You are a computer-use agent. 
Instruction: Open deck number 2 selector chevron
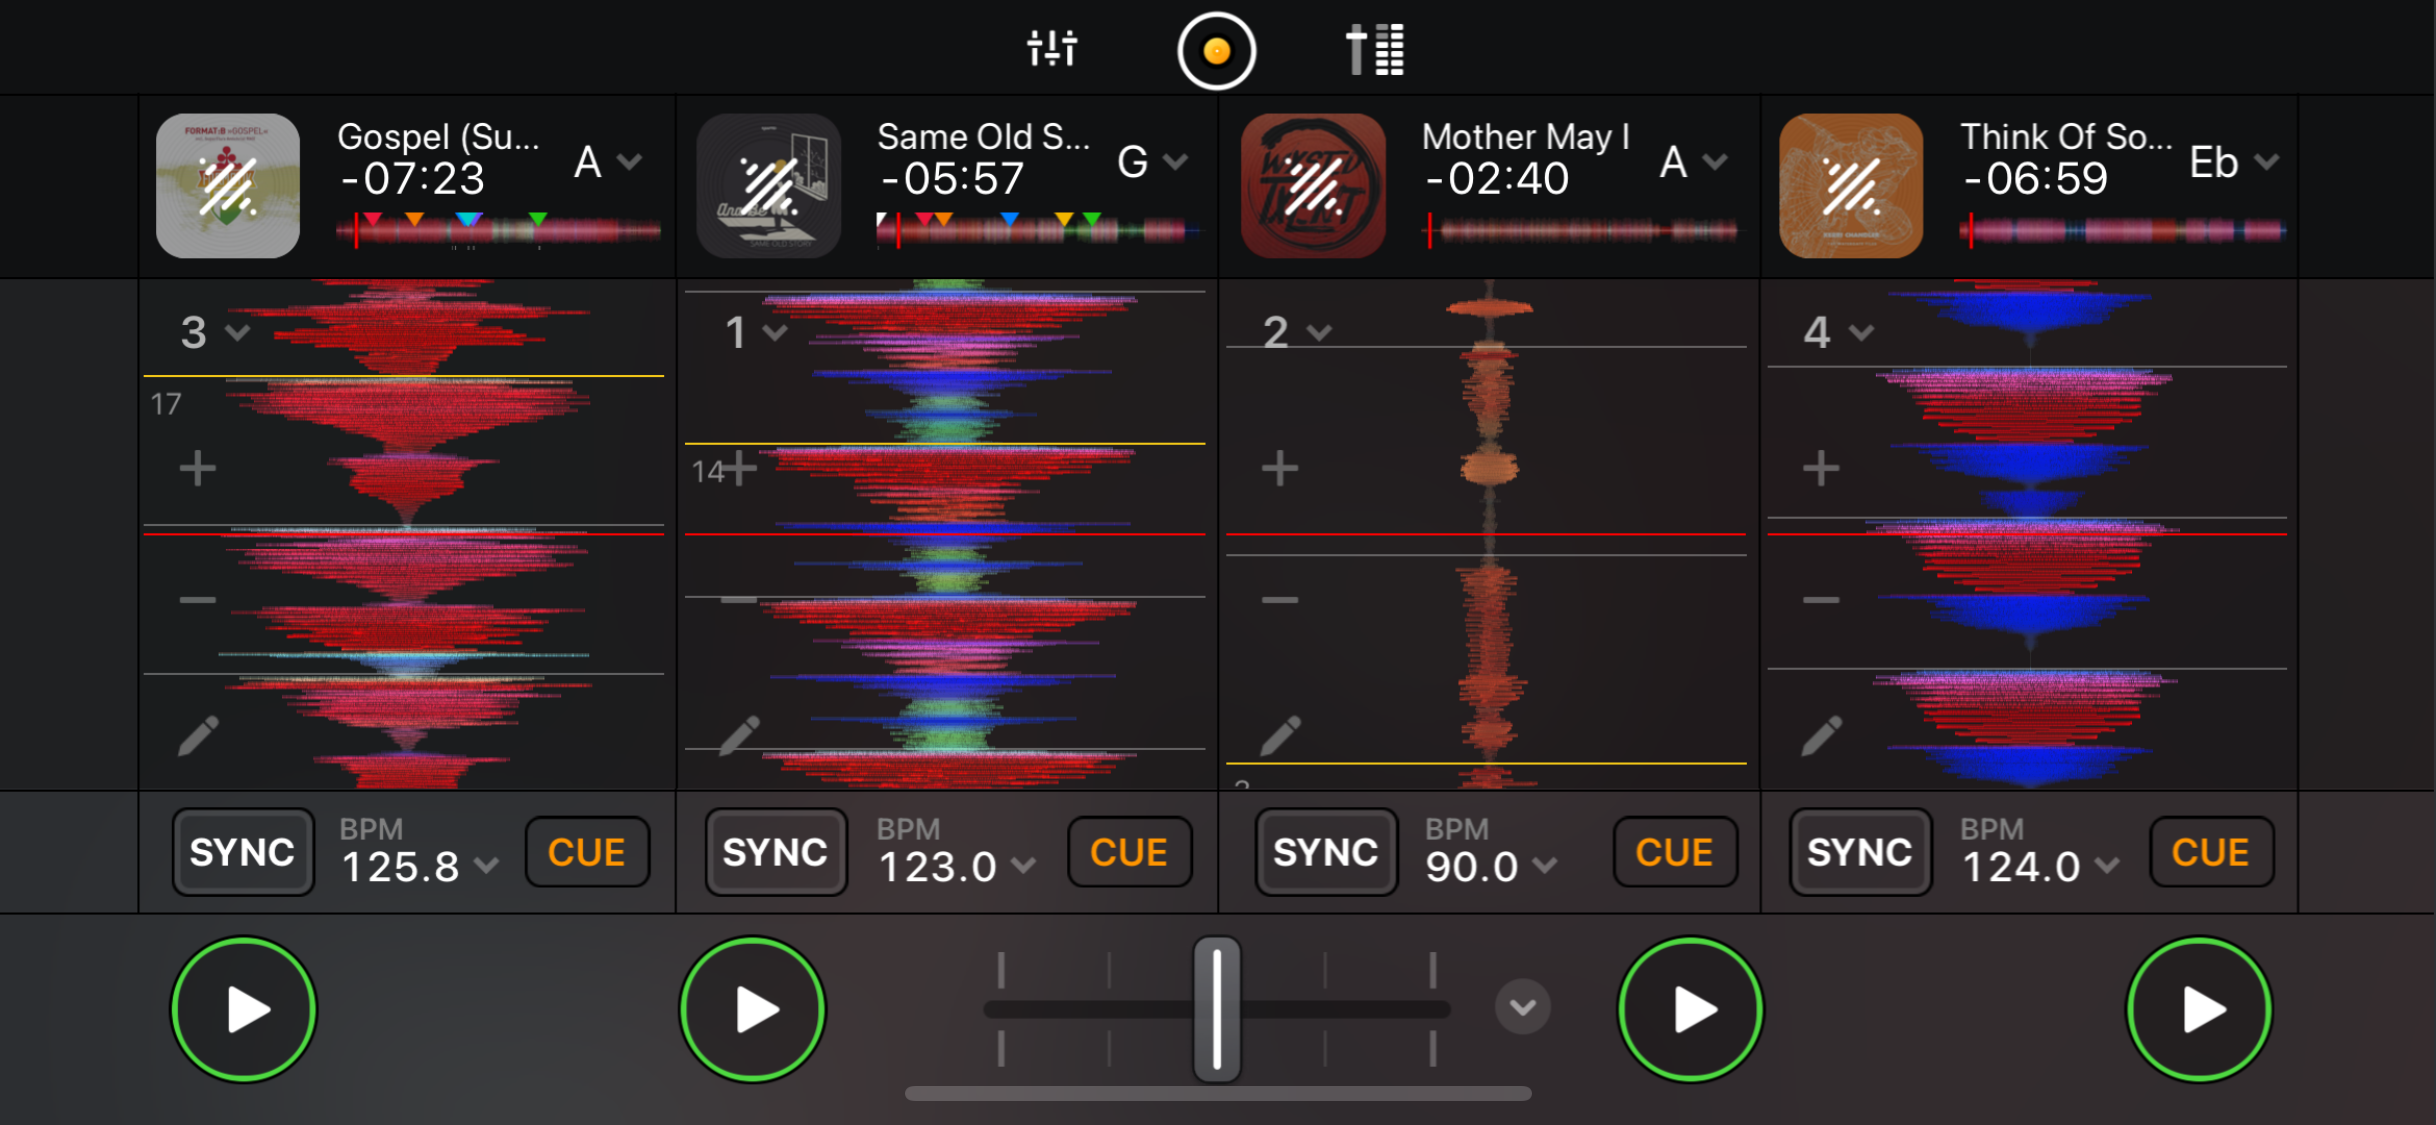pos(1320,333)
